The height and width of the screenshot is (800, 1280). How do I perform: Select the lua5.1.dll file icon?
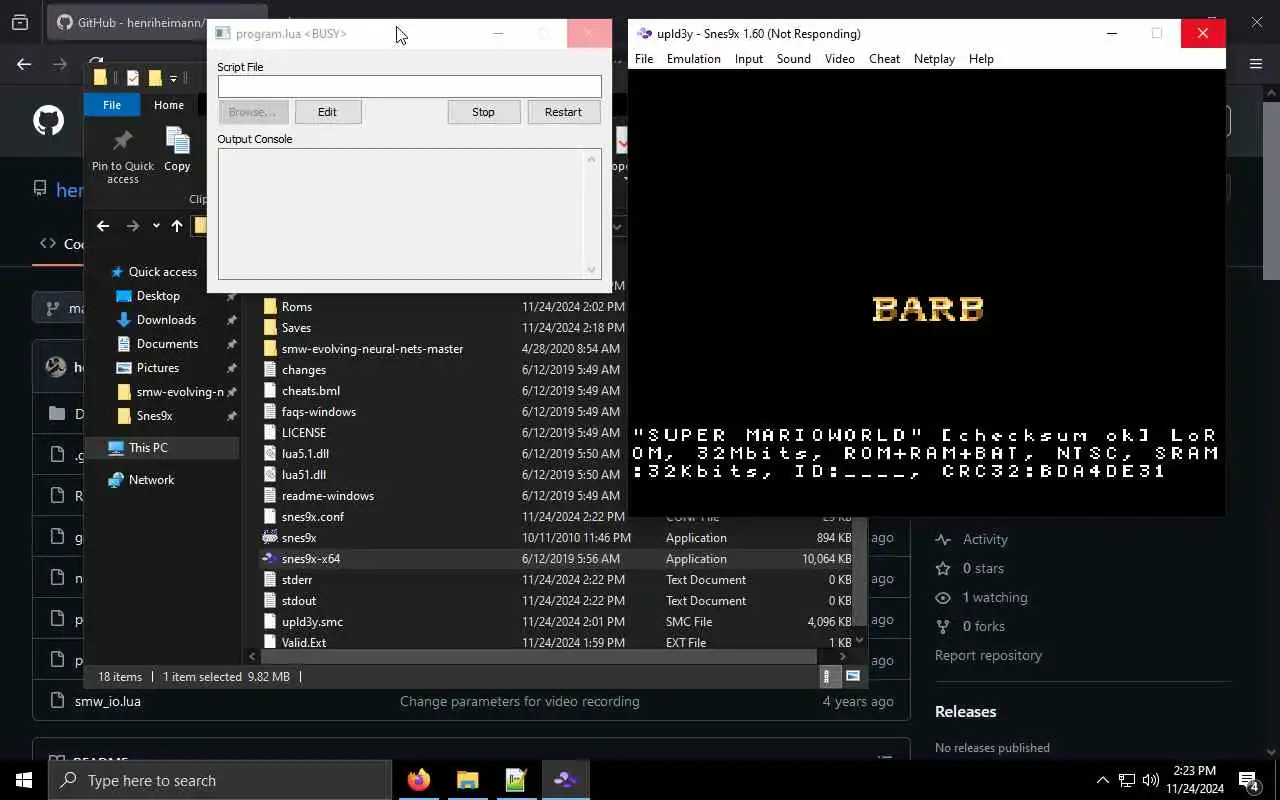pos(269,454)
